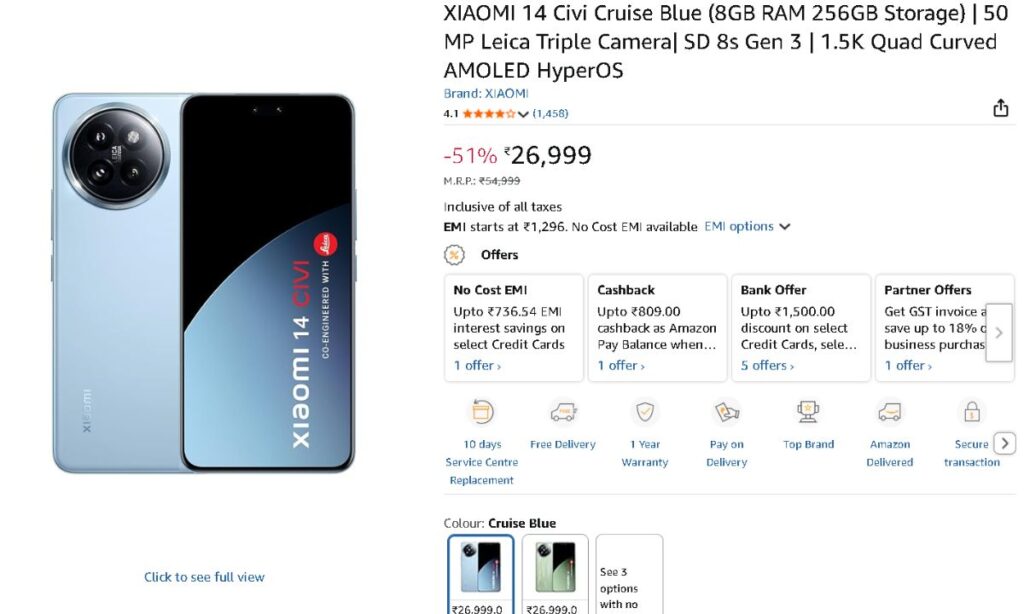
Task: Click the Pay on Delivery icon
Action: coord(726,412)
